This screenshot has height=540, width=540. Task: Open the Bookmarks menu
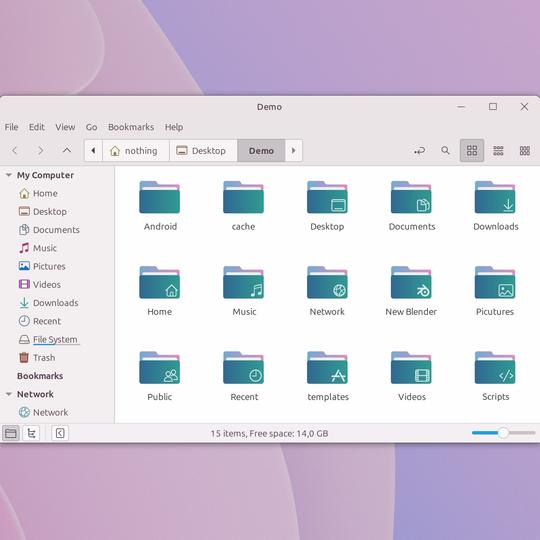pos(131,127)
